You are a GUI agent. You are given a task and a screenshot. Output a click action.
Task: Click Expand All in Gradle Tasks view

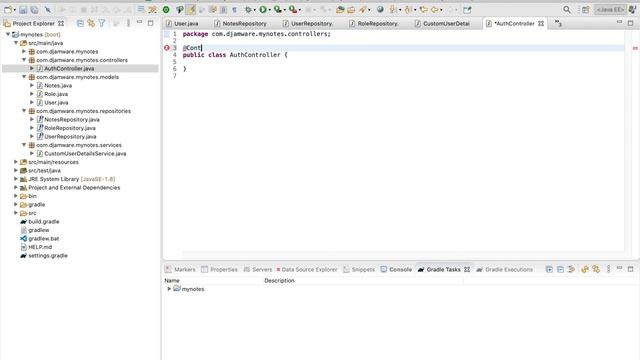pyautogui.click(x=549, y=269)
